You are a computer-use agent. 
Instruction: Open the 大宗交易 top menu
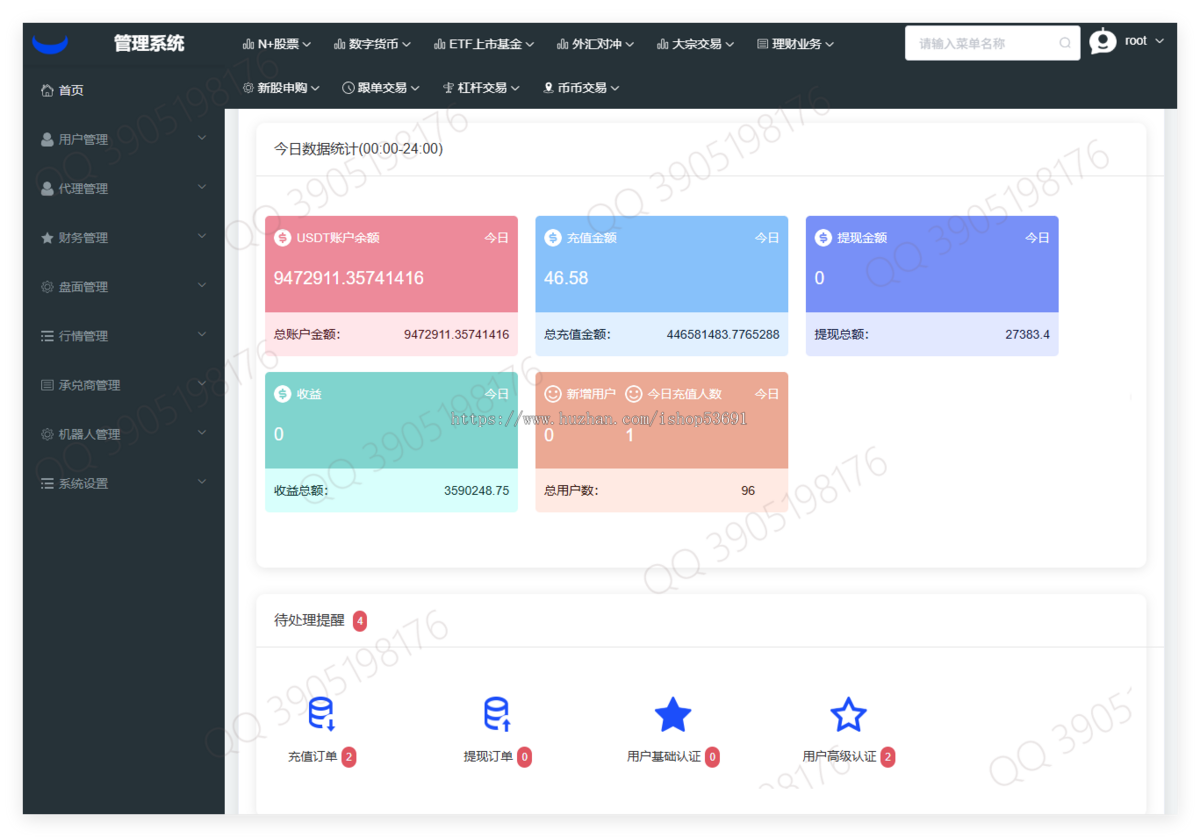point(695,44)
